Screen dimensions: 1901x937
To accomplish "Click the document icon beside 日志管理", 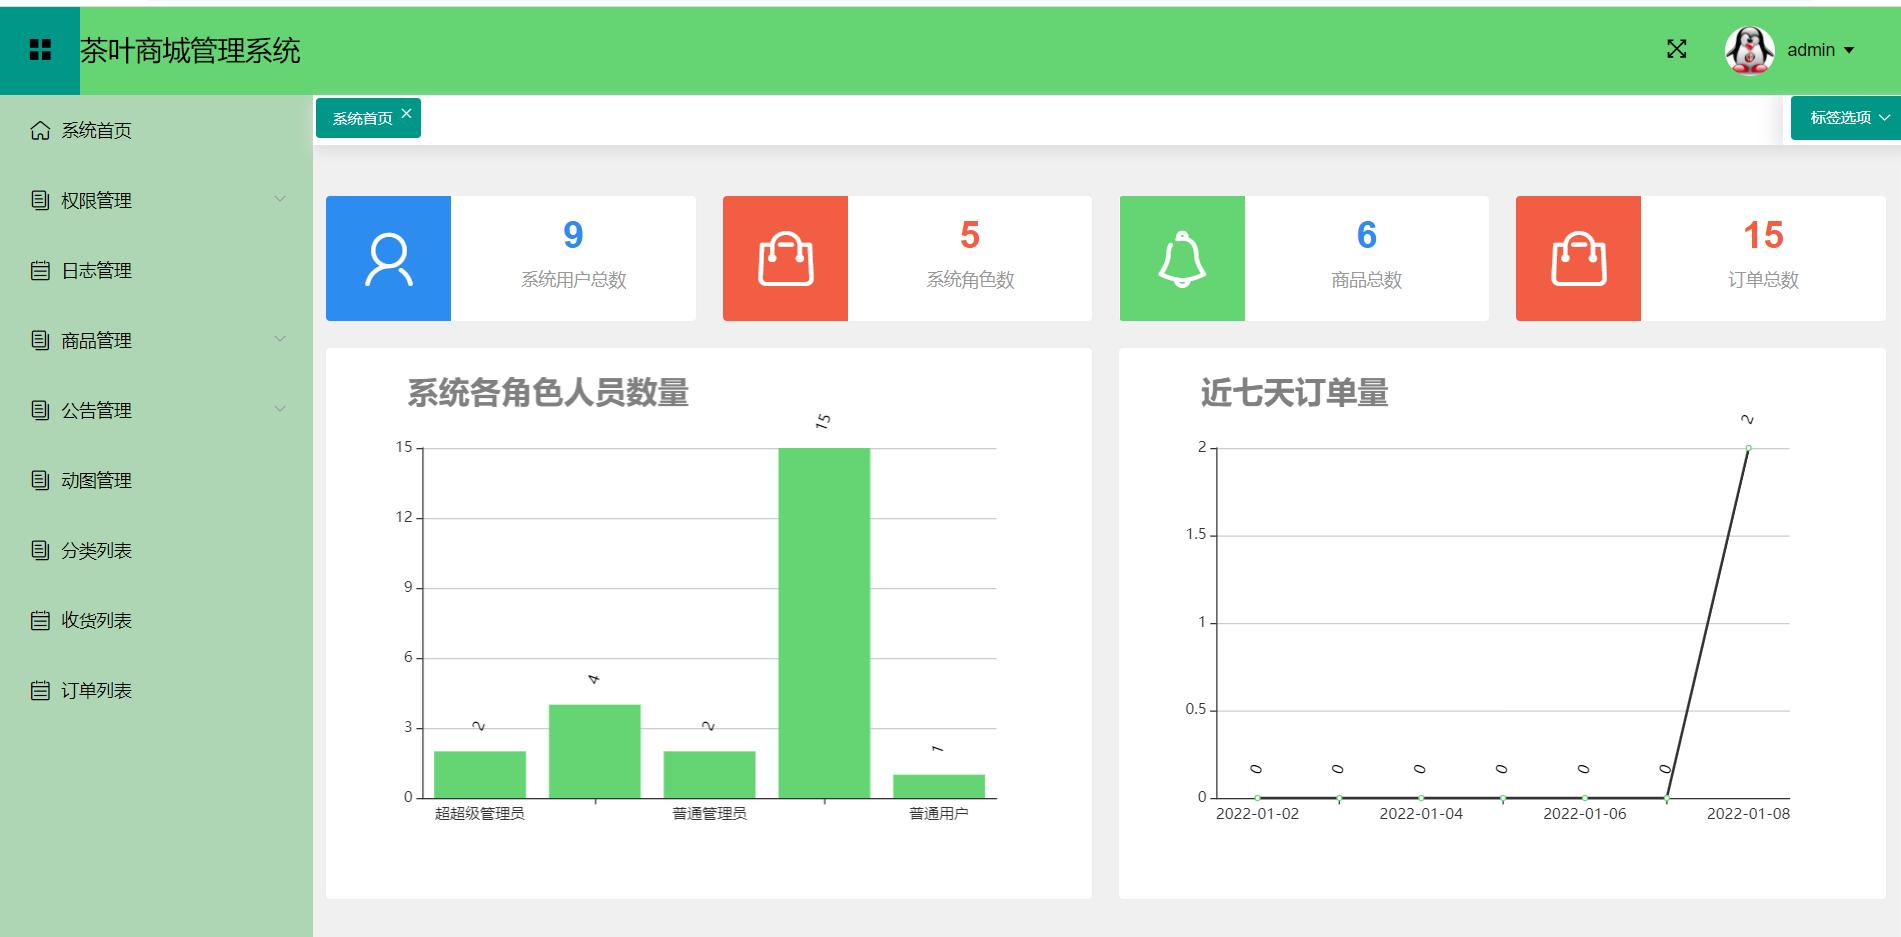I will coord(40,270).
